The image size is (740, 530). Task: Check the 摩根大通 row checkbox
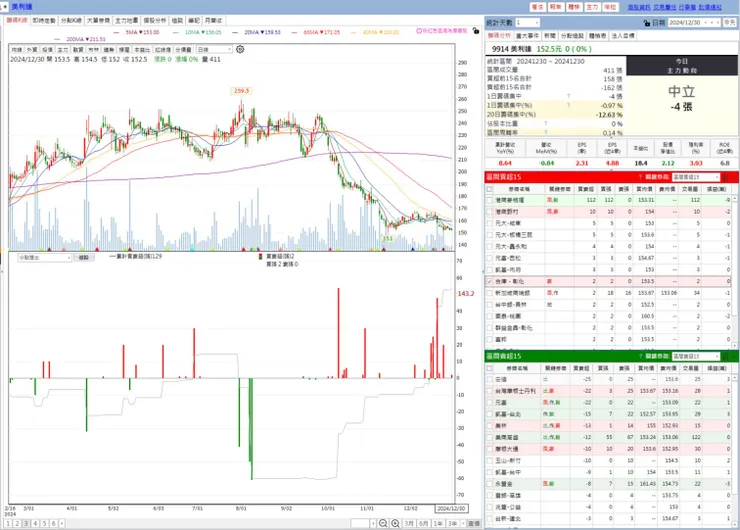pyautogui.click(x=489, y=449)
